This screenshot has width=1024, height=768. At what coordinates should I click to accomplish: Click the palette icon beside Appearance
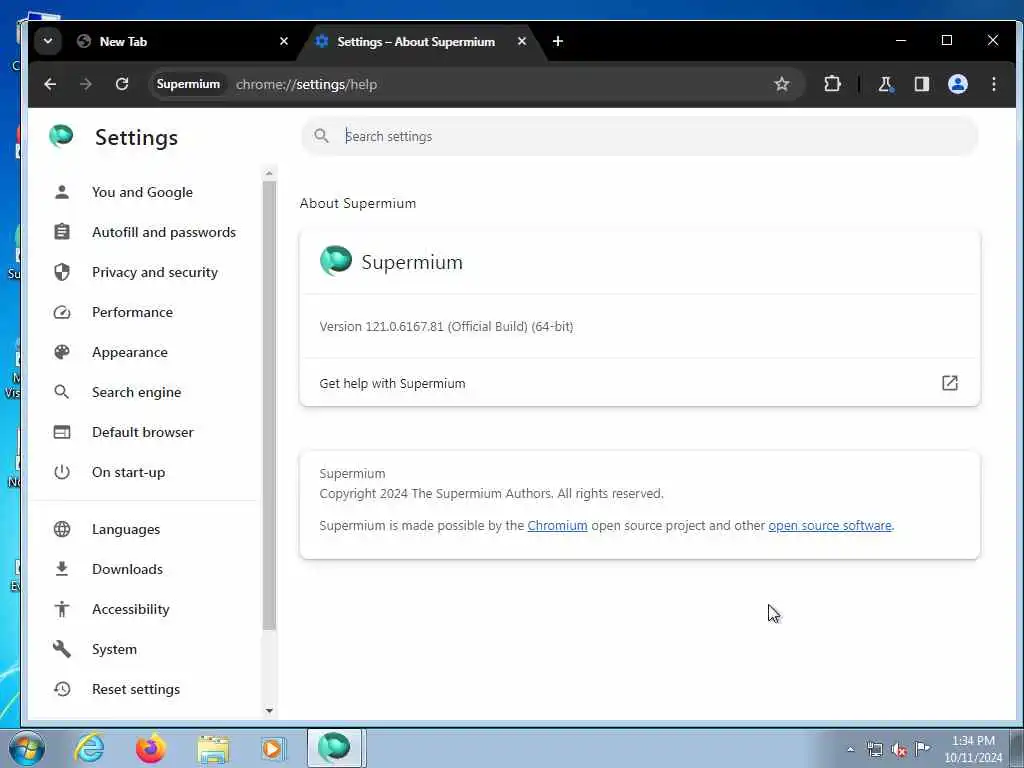[62, 352]
